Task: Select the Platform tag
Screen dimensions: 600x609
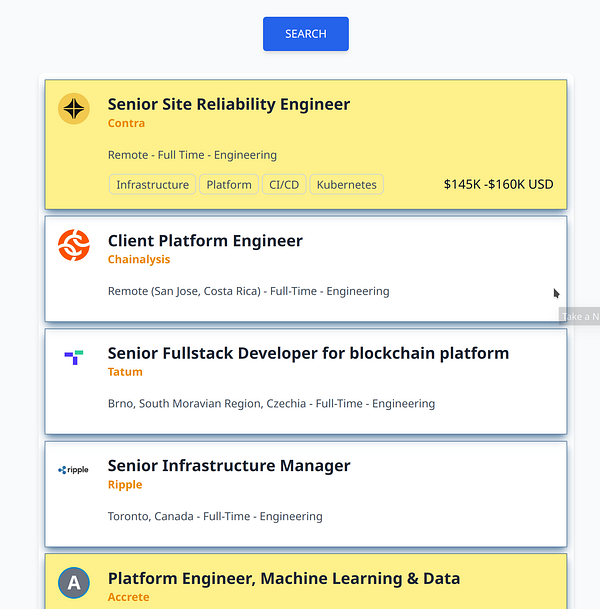Action: point(229,185)
